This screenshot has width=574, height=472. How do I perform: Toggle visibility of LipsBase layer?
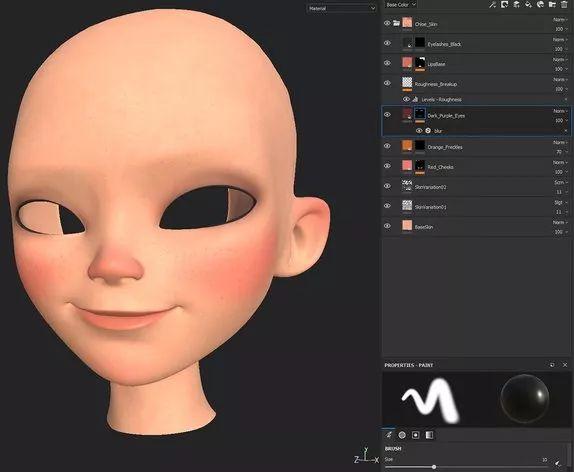coord(387,63)
